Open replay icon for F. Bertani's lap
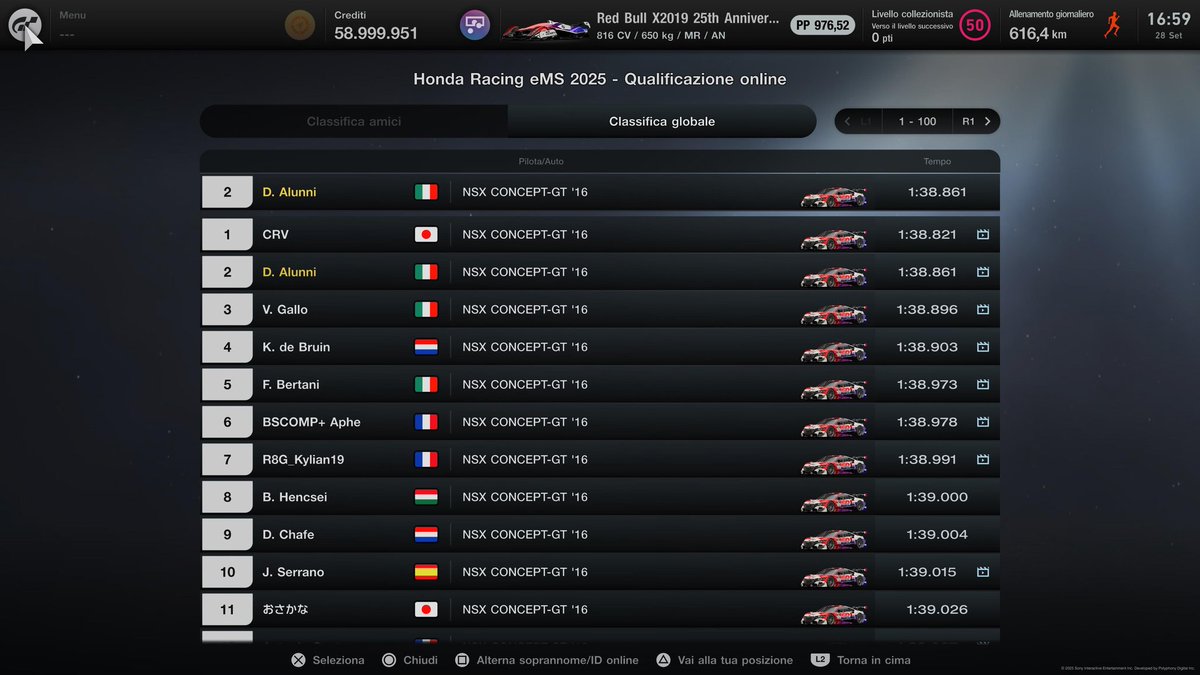Image resolution: width=1200 pixels, height=675 pixels. 983,385
